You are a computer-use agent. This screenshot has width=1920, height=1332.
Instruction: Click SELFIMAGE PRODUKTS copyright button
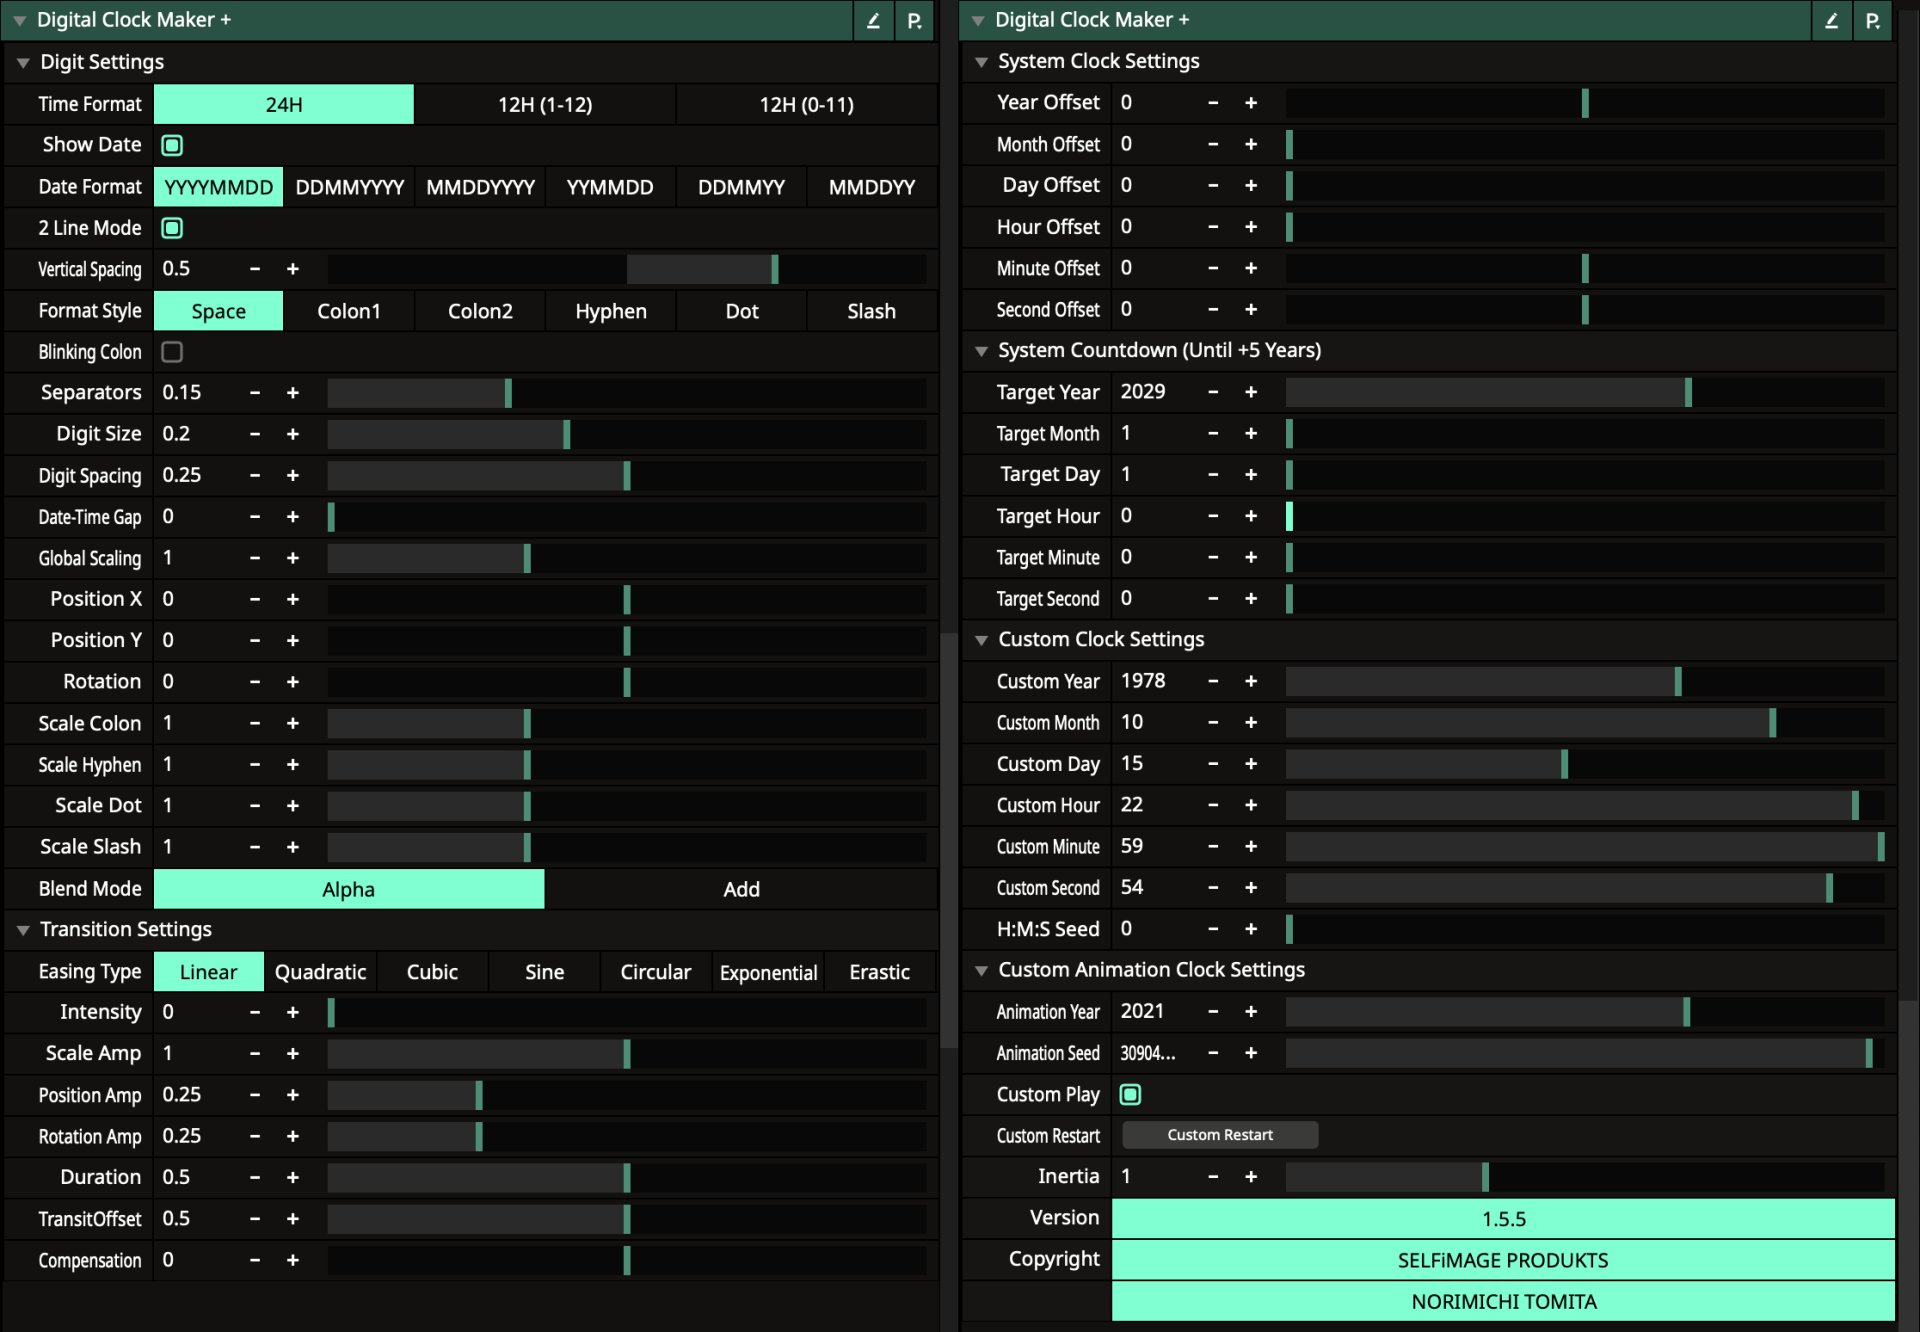click(1503, 1260)
